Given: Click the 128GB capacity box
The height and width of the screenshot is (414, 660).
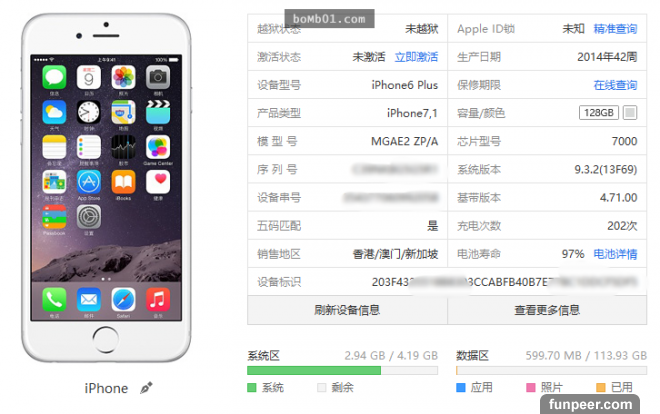Looking at the screenshot, I should [x=599, y=113].
